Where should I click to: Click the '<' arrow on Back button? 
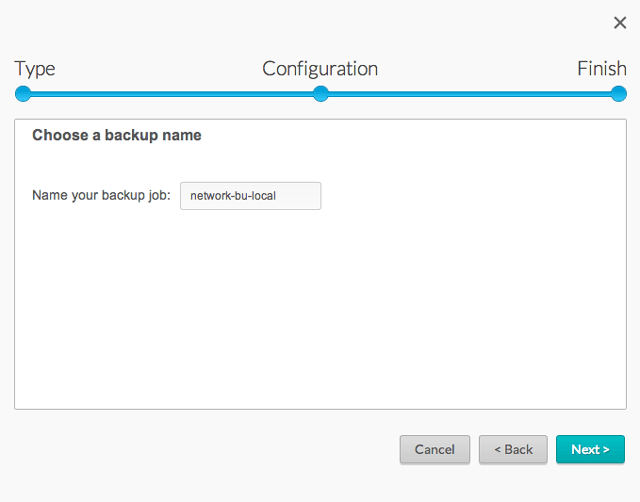(x=497, y=450)
